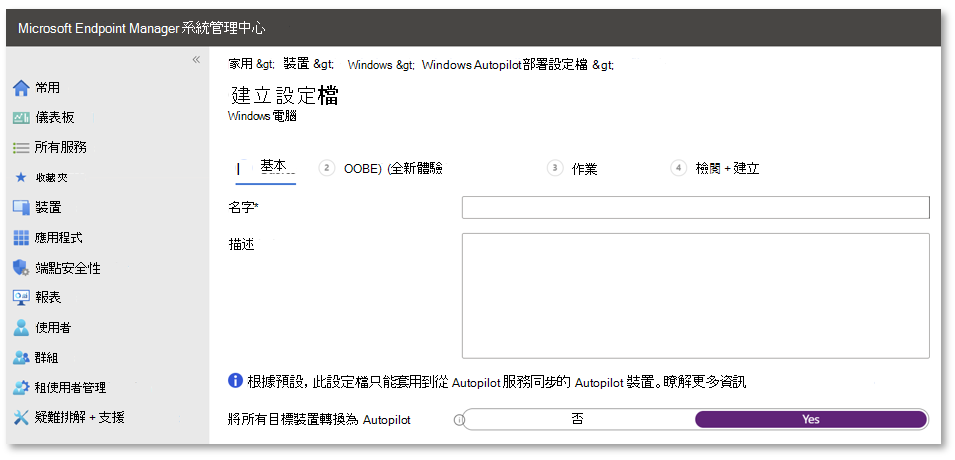Click the blue information icon before 根據預設

tap(235, 381)
